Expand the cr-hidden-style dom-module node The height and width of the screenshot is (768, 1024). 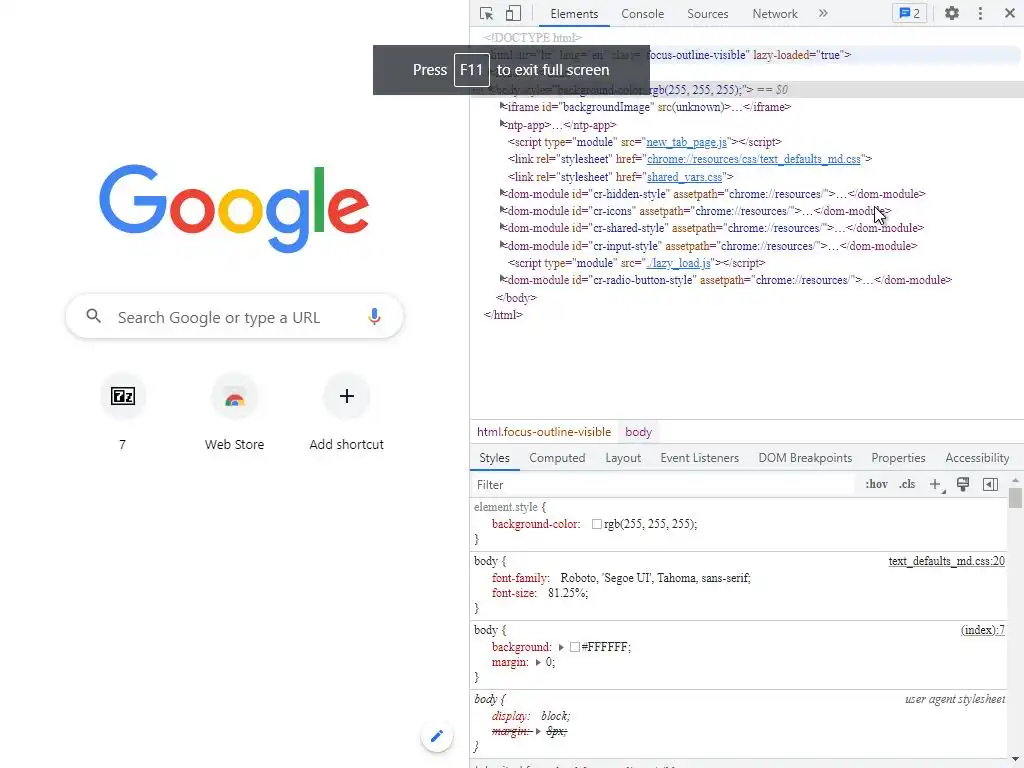503,193
